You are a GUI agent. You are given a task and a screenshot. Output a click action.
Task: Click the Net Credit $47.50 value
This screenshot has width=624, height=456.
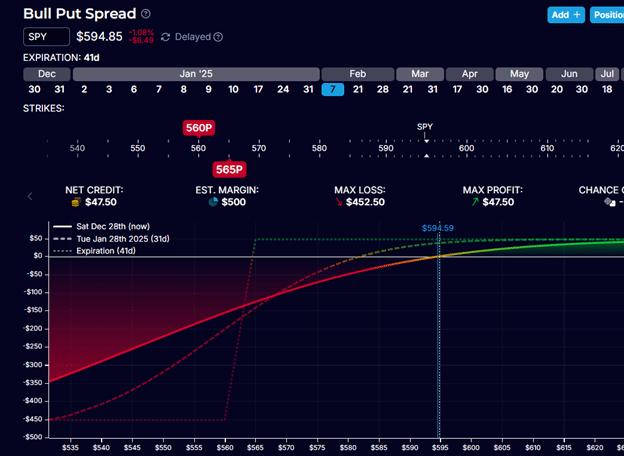coord(101,202)
